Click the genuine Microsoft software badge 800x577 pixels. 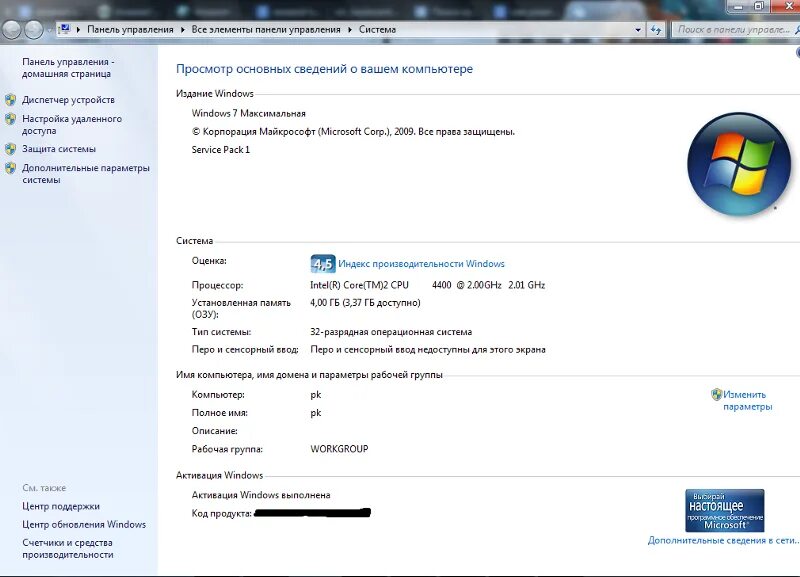click(x=724, y=511)
